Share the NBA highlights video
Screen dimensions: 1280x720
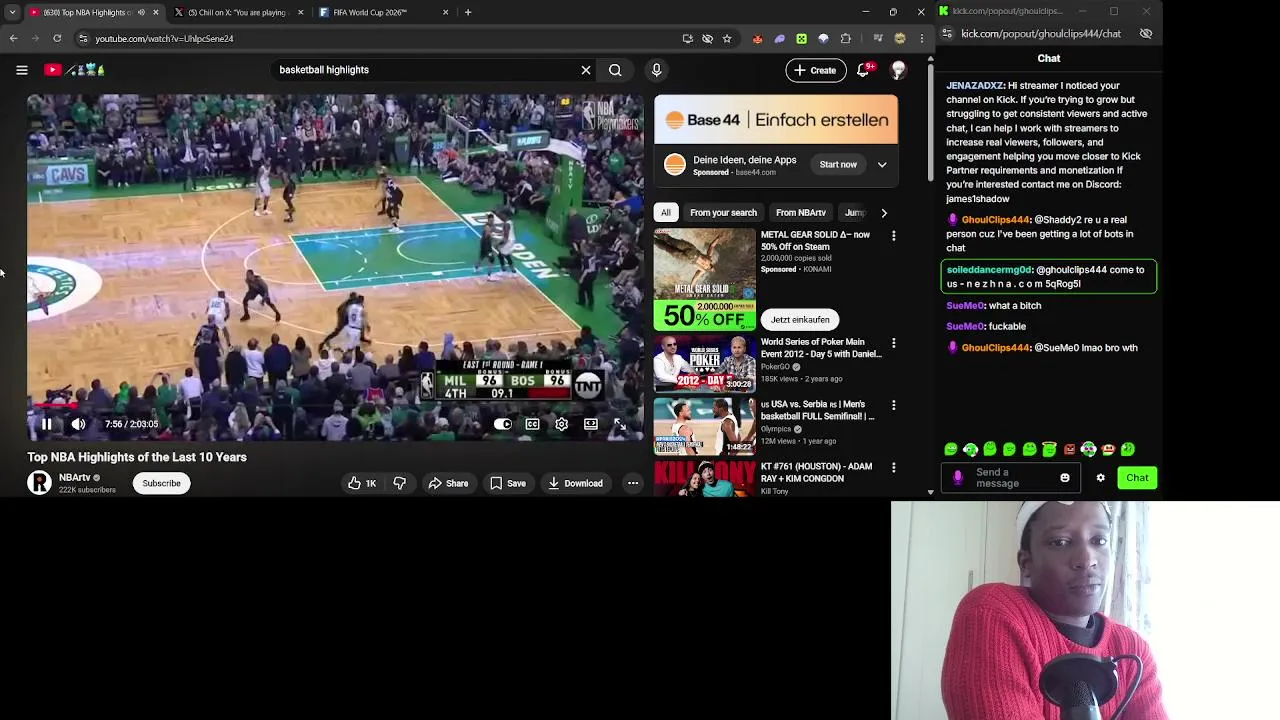click(448, 484)
